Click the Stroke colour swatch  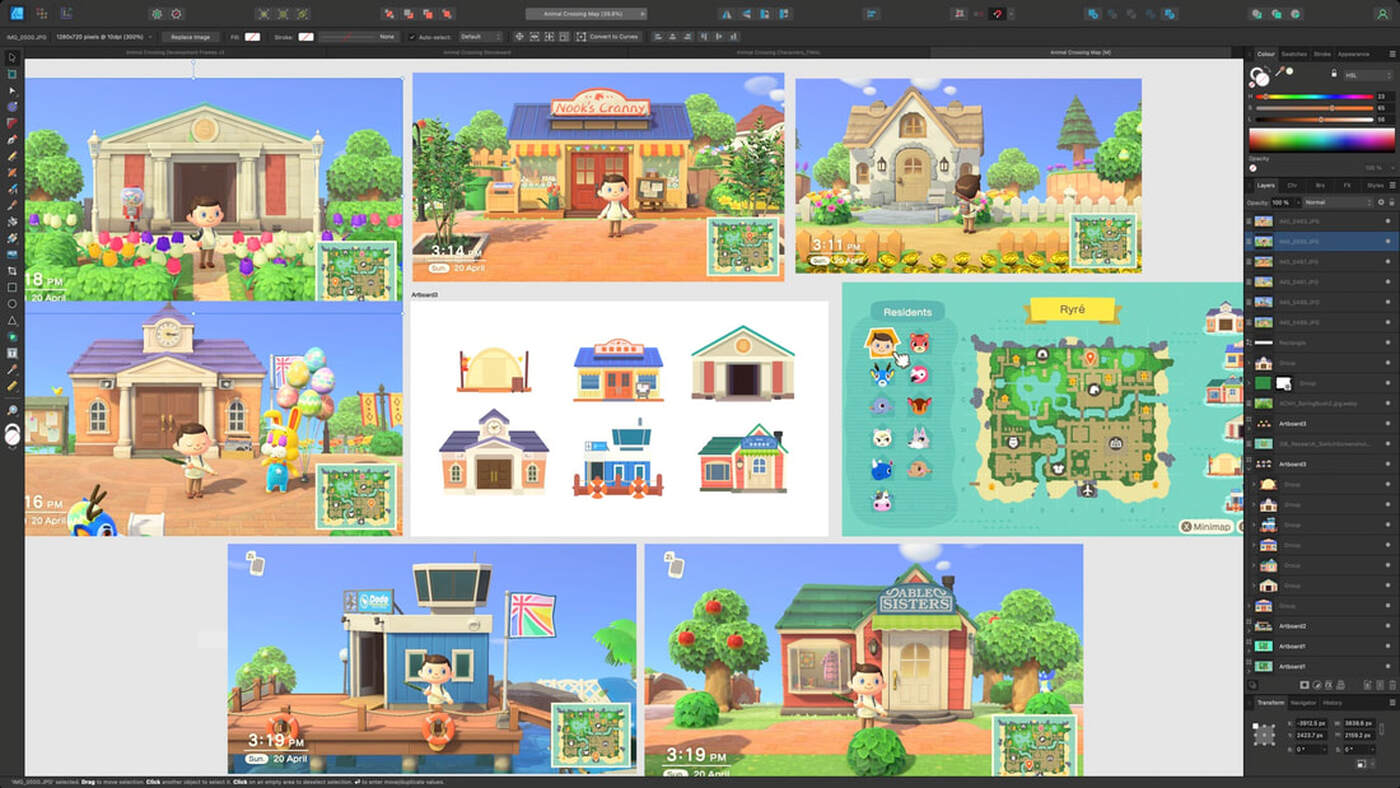point(306,36)
